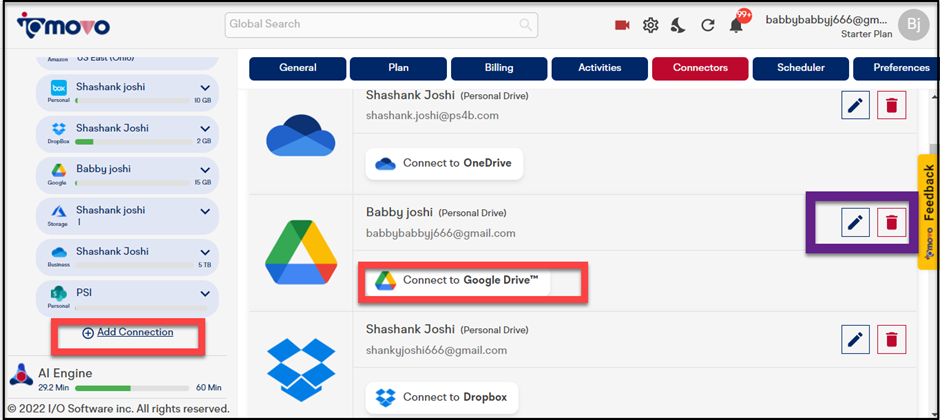Toggle dark mode moon icon
This screenshot has height=420, width=940.
(x=678, y=25)
